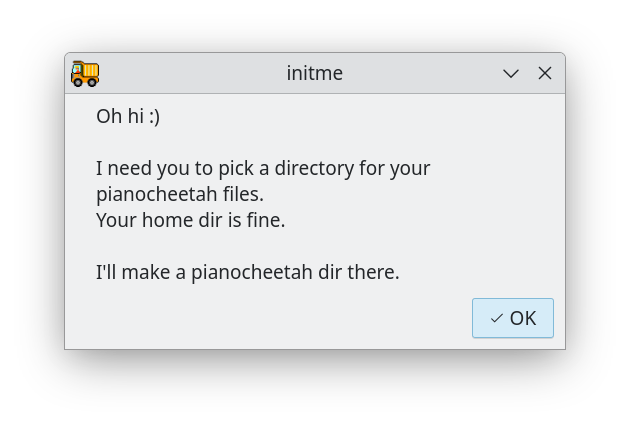Viewport: 630px width, 426px height.
Task: Click the "Your home dir is fine." line
Action: pyautogui.click(x=190, y=220)
